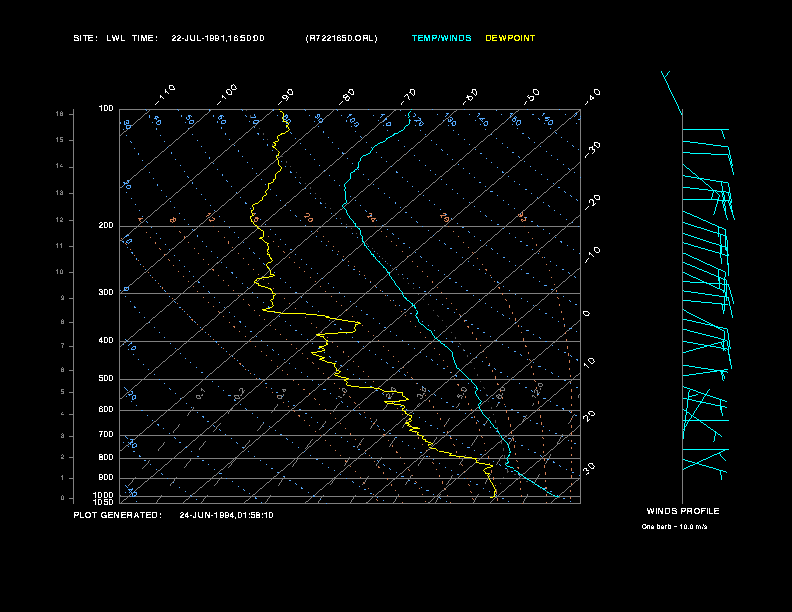
Task: Click the "20" isotherm label on right edge
Action: 589,416
